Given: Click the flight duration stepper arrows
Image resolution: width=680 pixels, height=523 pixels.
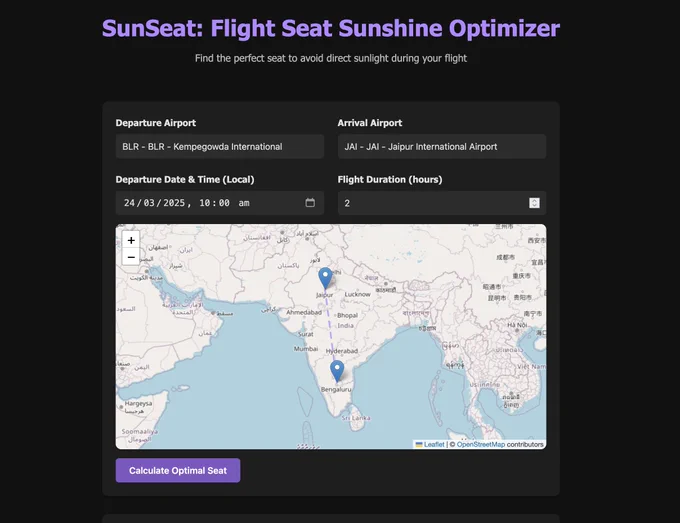Looking at the screenshot, I should click(534, 203).
